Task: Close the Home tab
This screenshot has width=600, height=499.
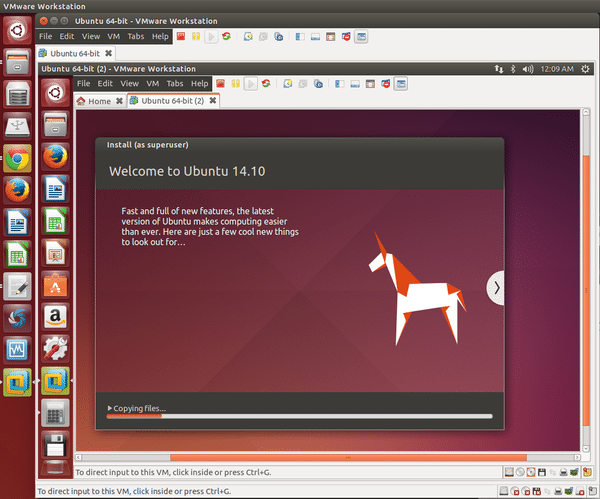Action: [119, 101]
